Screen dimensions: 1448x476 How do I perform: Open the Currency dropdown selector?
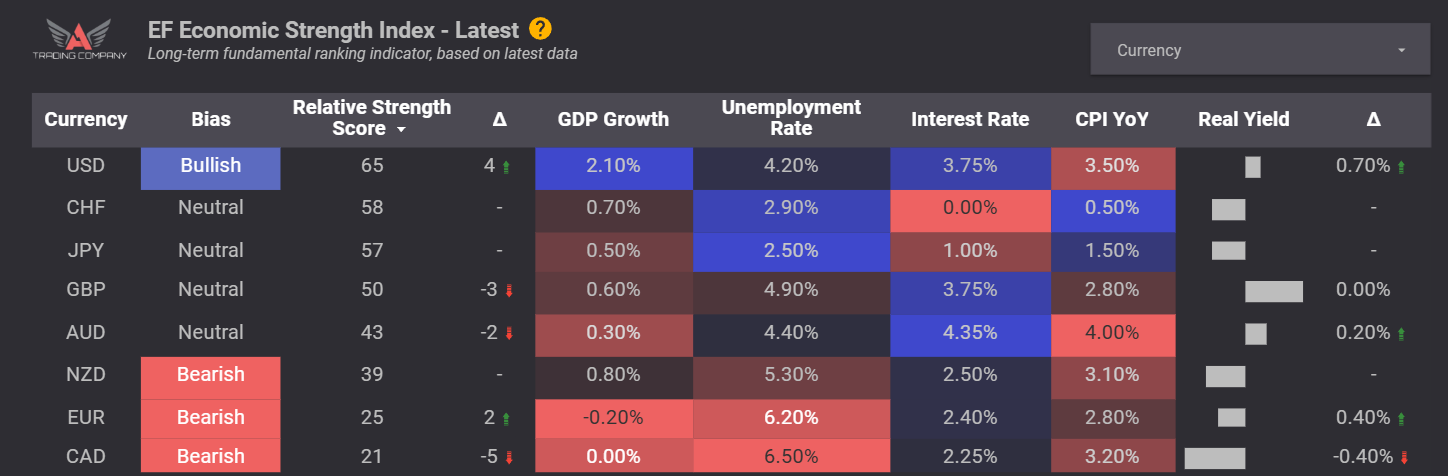[1260, 50]
